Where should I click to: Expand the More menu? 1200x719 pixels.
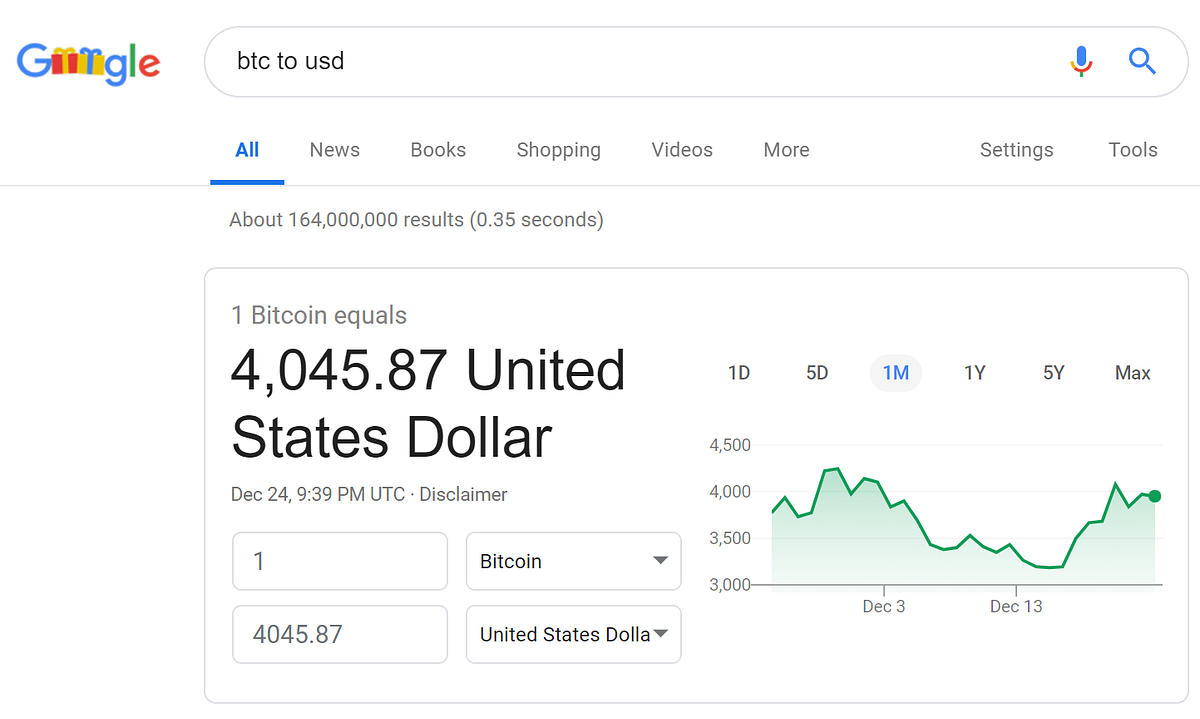tap(786, 150)
